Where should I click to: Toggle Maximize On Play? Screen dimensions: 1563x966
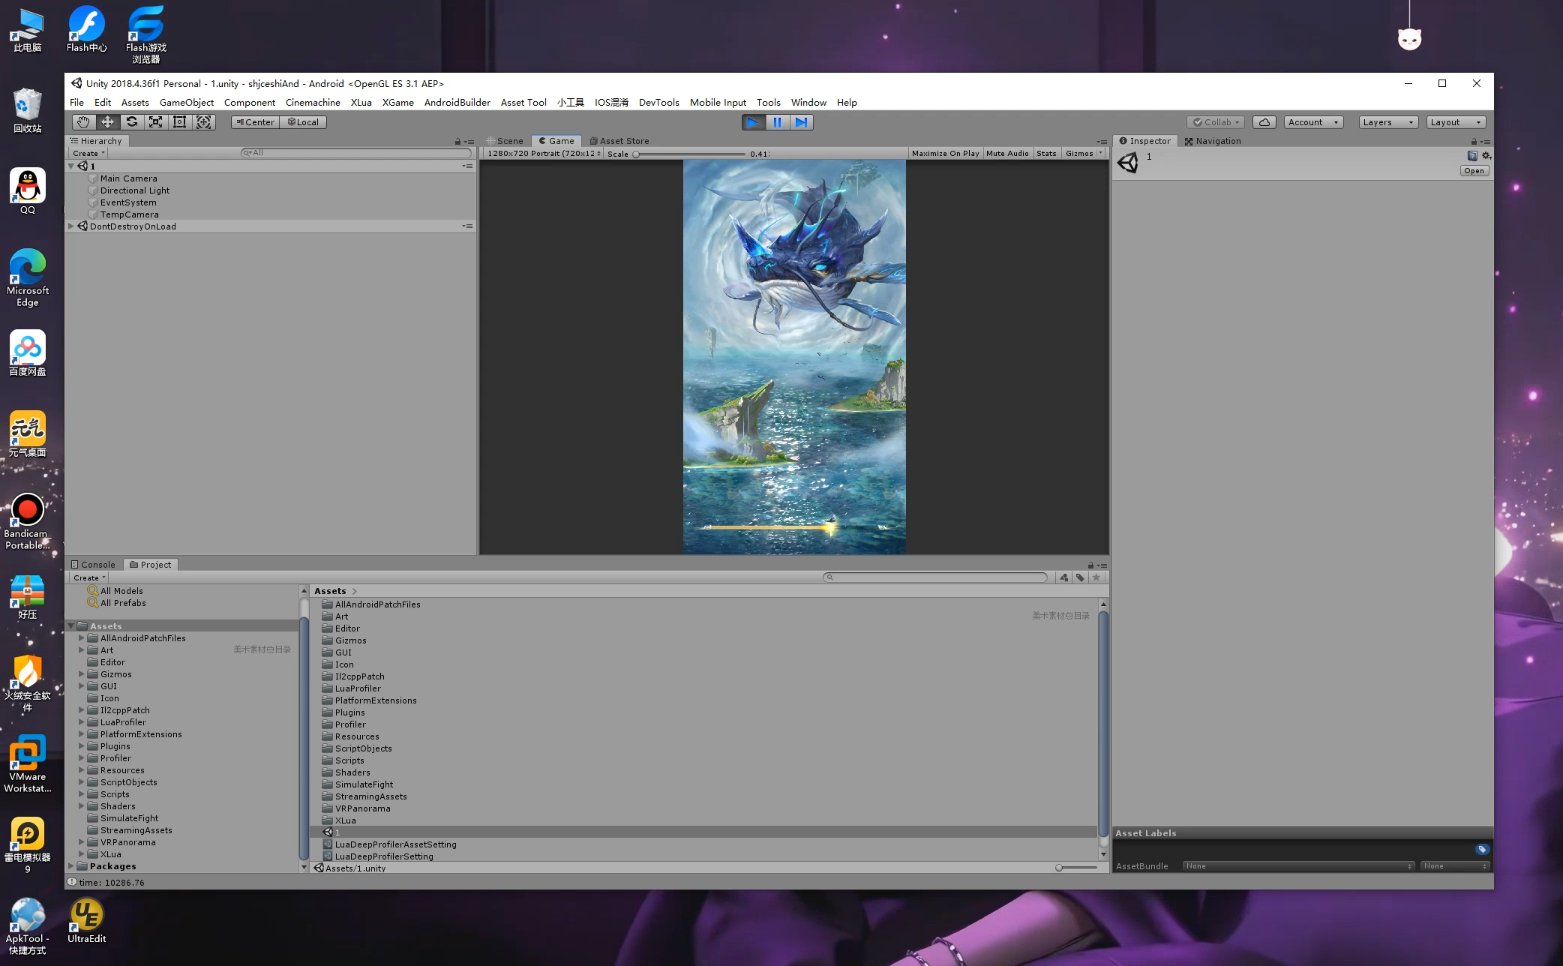tap(945, 154)
